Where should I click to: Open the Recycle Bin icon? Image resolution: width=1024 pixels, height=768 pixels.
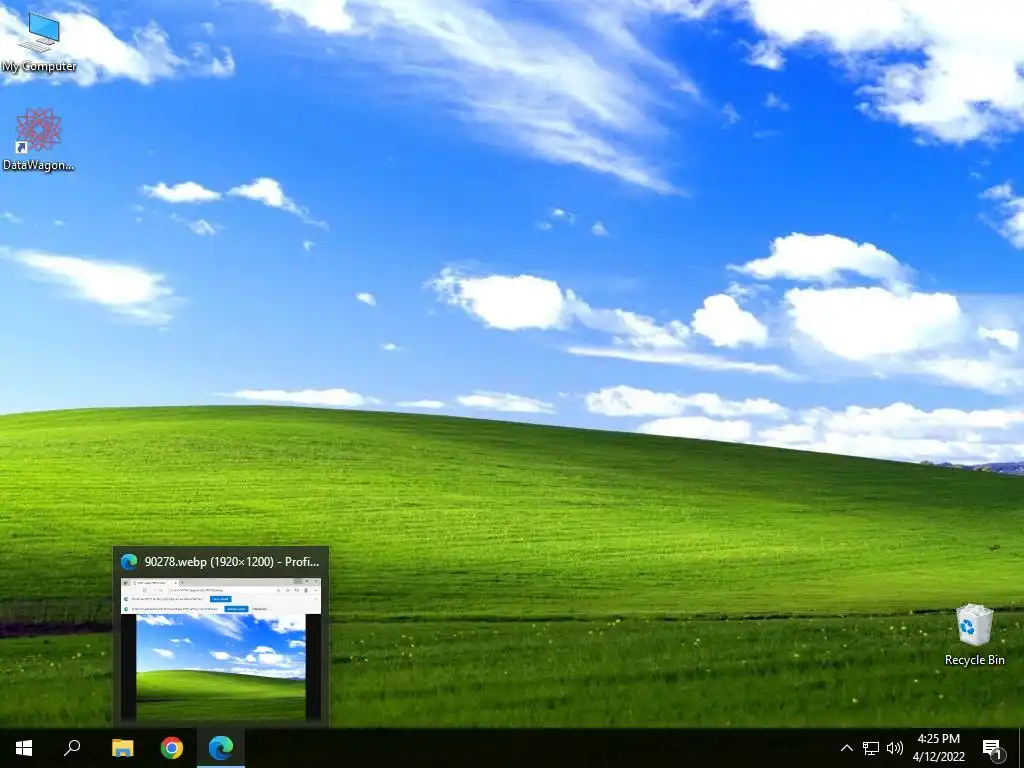974,635
